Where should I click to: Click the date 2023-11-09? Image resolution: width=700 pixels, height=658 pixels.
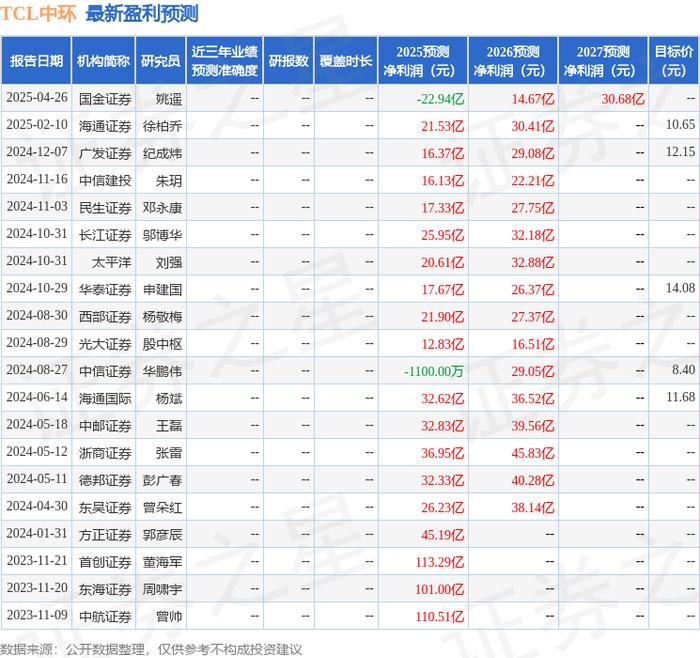pyautogui.click(x=37, y=615)
